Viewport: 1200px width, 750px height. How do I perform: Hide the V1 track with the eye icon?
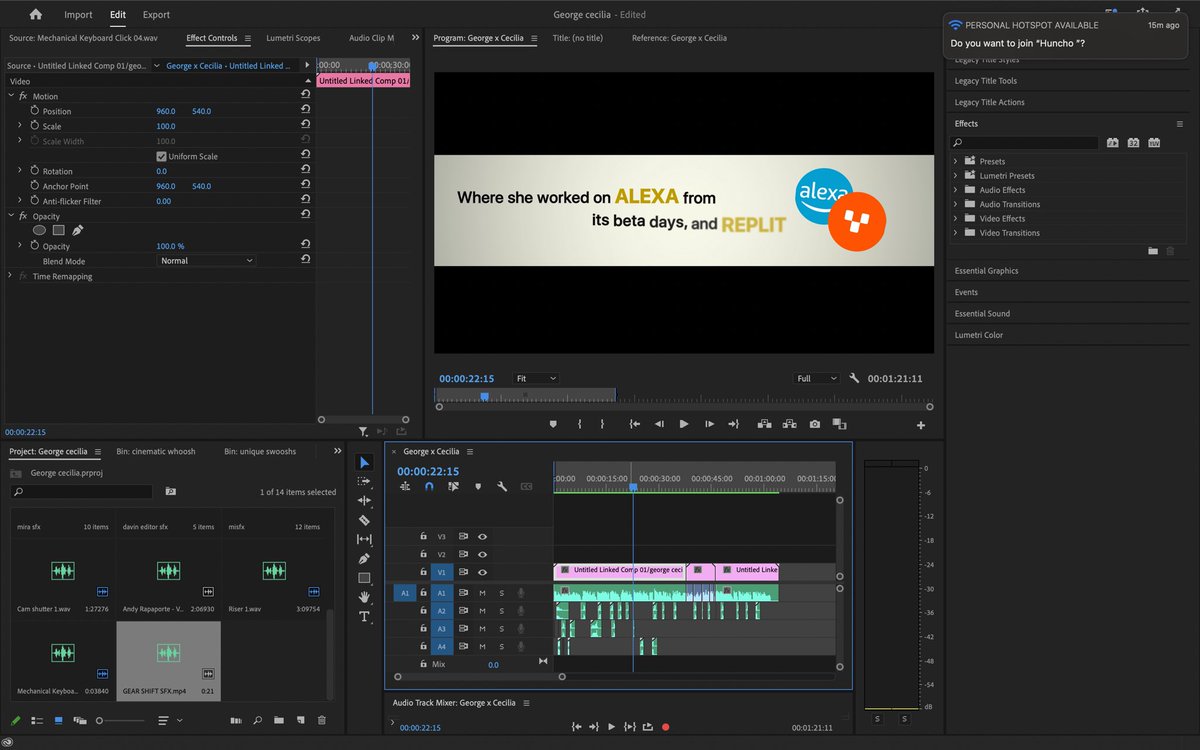click(482, 572)
